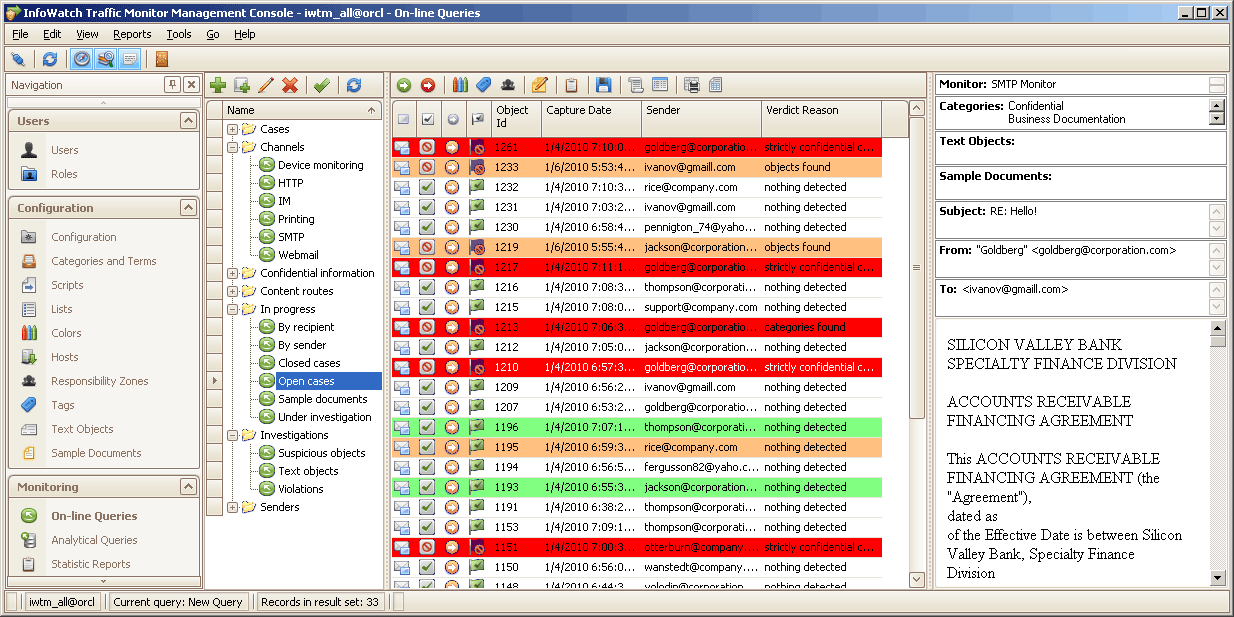This screenshot has height=617, width=1234.
Task: Open the Tools menu
Action: pyautogui.click(x=179, y=34)
